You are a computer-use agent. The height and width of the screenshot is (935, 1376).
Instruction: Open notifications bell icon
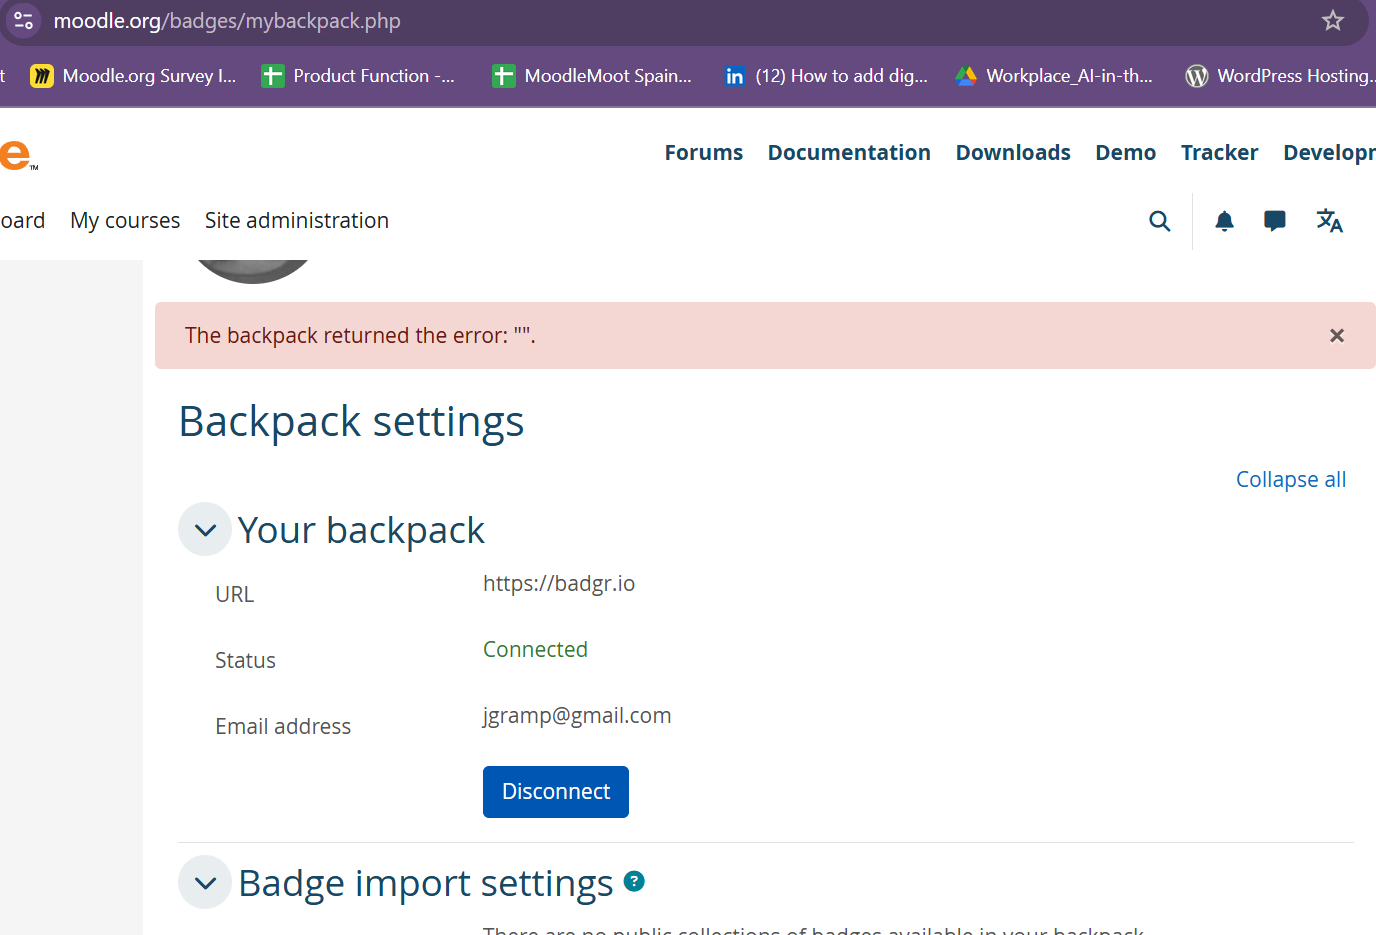point(1224,221)
